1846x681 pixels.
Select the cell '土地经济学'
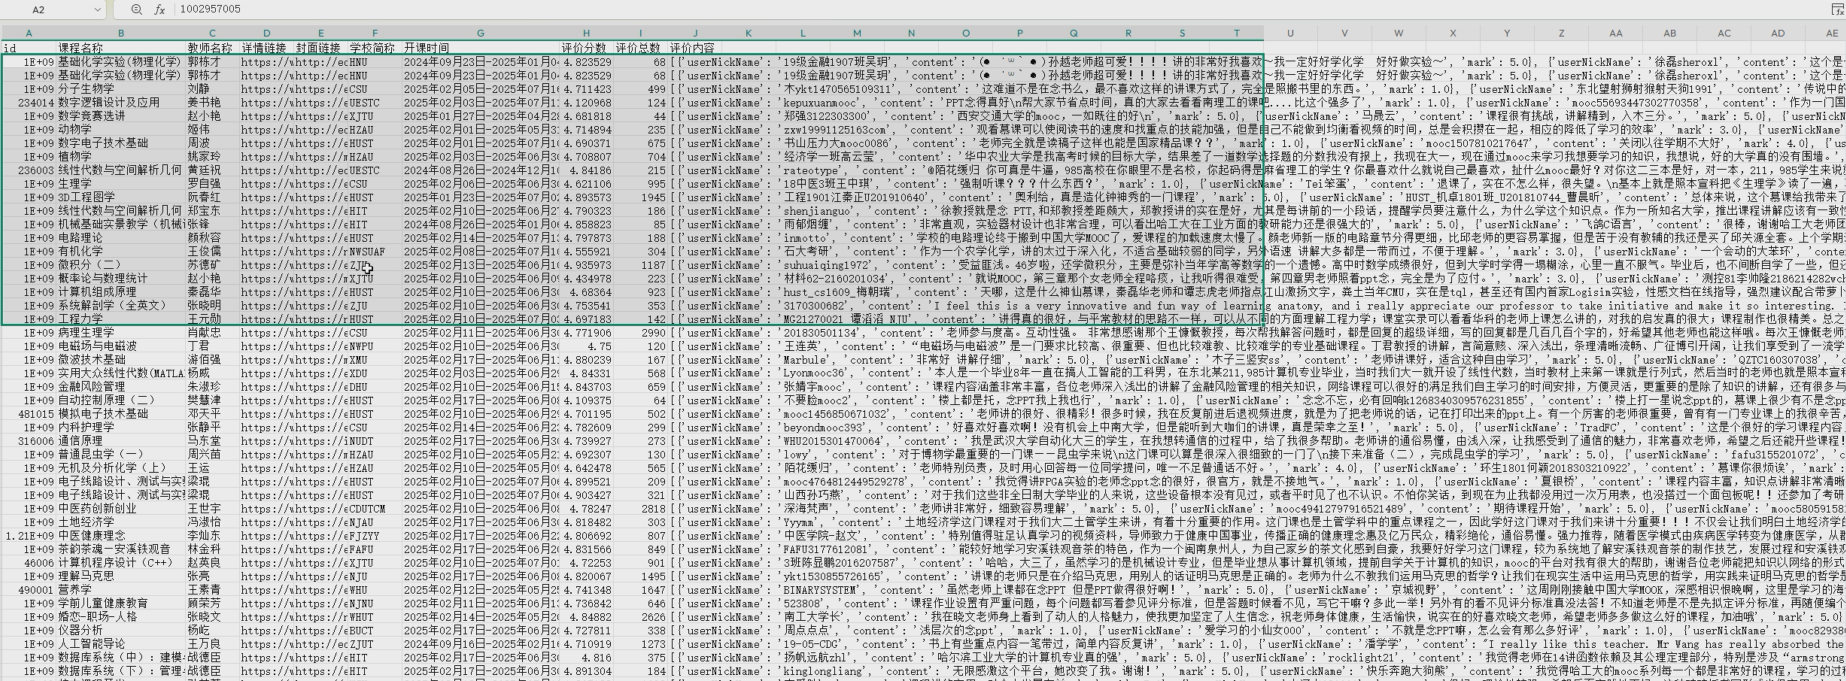pos(121,522)
